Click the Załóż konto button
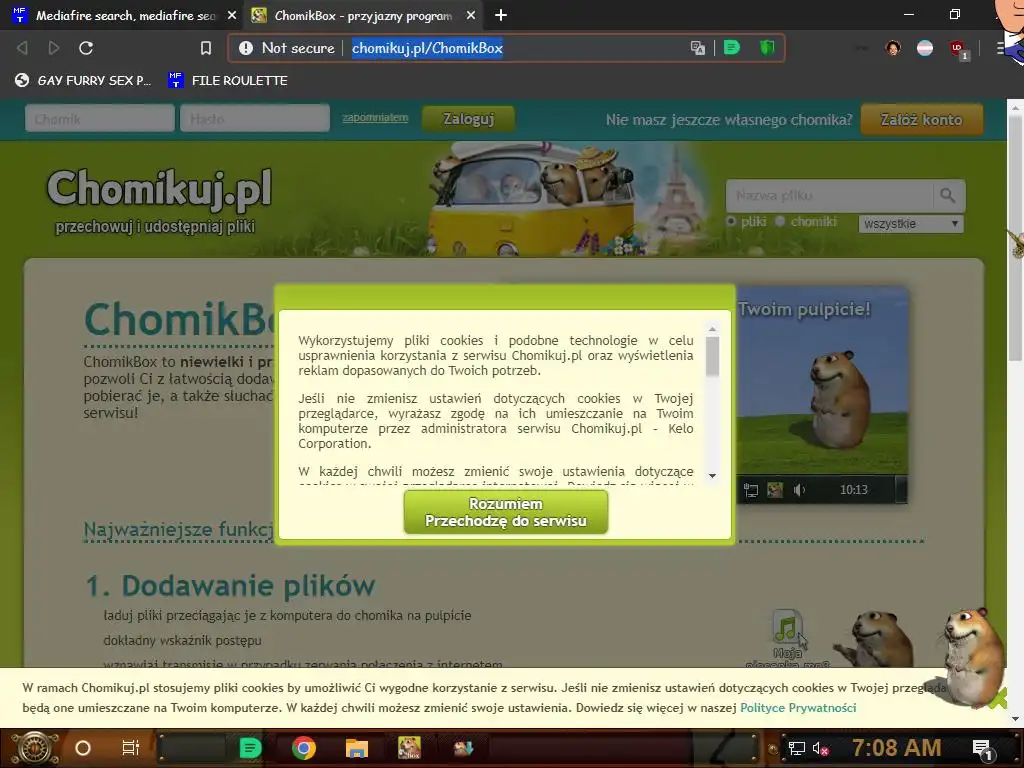The image size is (1024, 768). [921, 120]
